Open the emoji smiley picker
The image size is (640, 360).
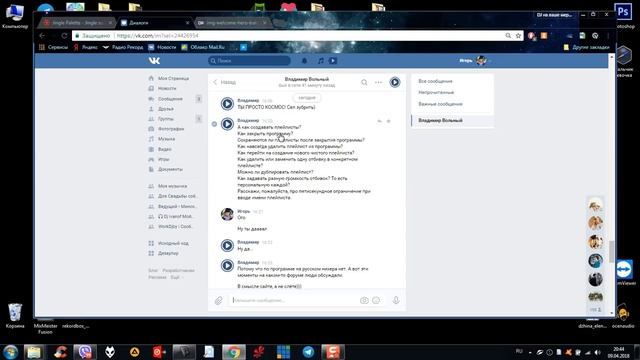[x=376, y=300]
